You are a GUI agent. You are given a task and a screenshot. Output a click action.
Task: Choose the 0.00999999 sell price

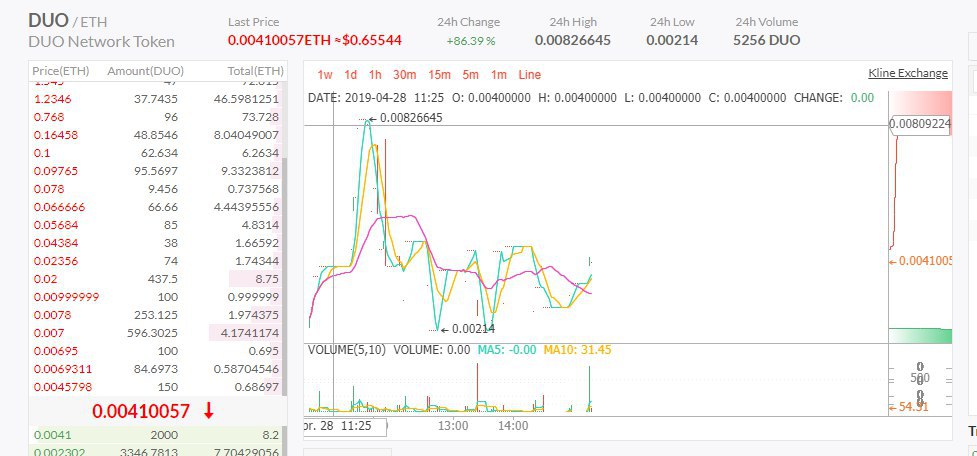click(x=67, y=297)
